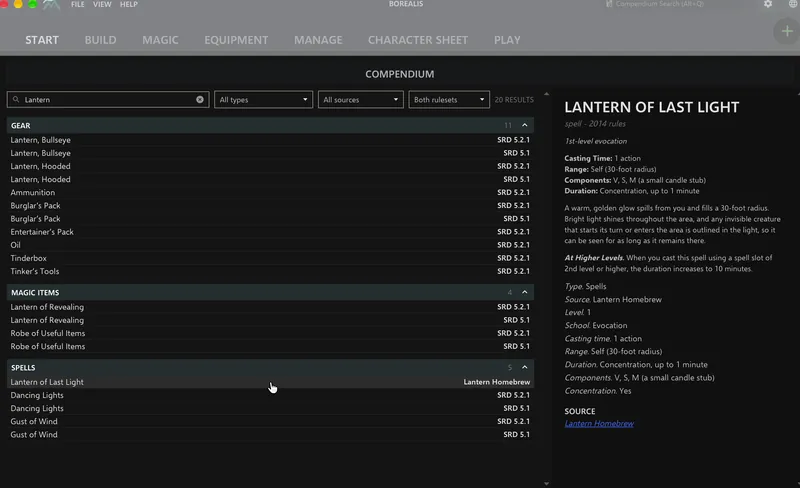This screenshot has width=800, height=488.
Task: Select Lantern, Bullseye SRD 5.2.1 row
Action: [270, 140]
